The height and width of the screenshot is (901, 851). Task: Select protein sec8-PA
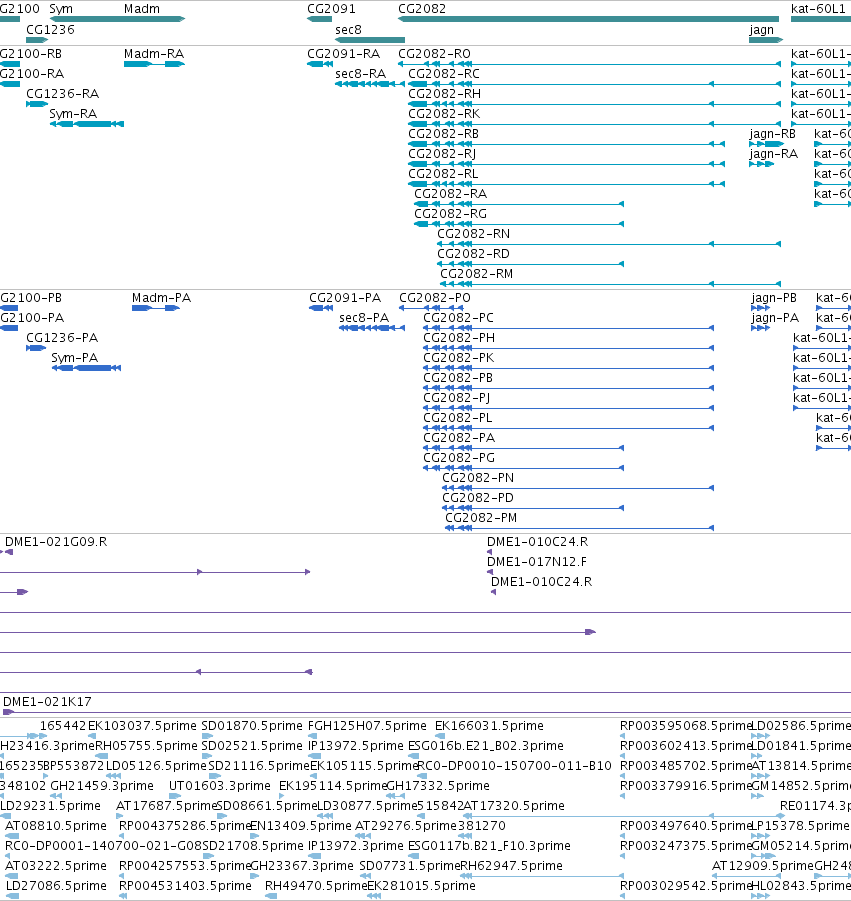[x=364, y=318]
